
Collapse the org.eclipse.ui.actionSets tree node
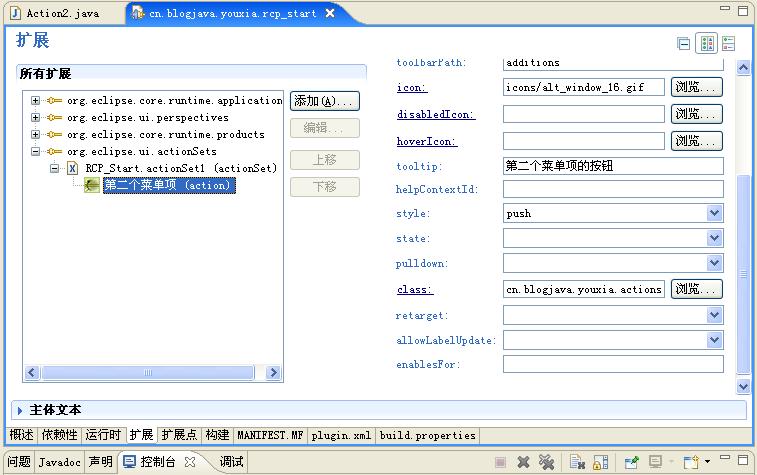point(35,151)
